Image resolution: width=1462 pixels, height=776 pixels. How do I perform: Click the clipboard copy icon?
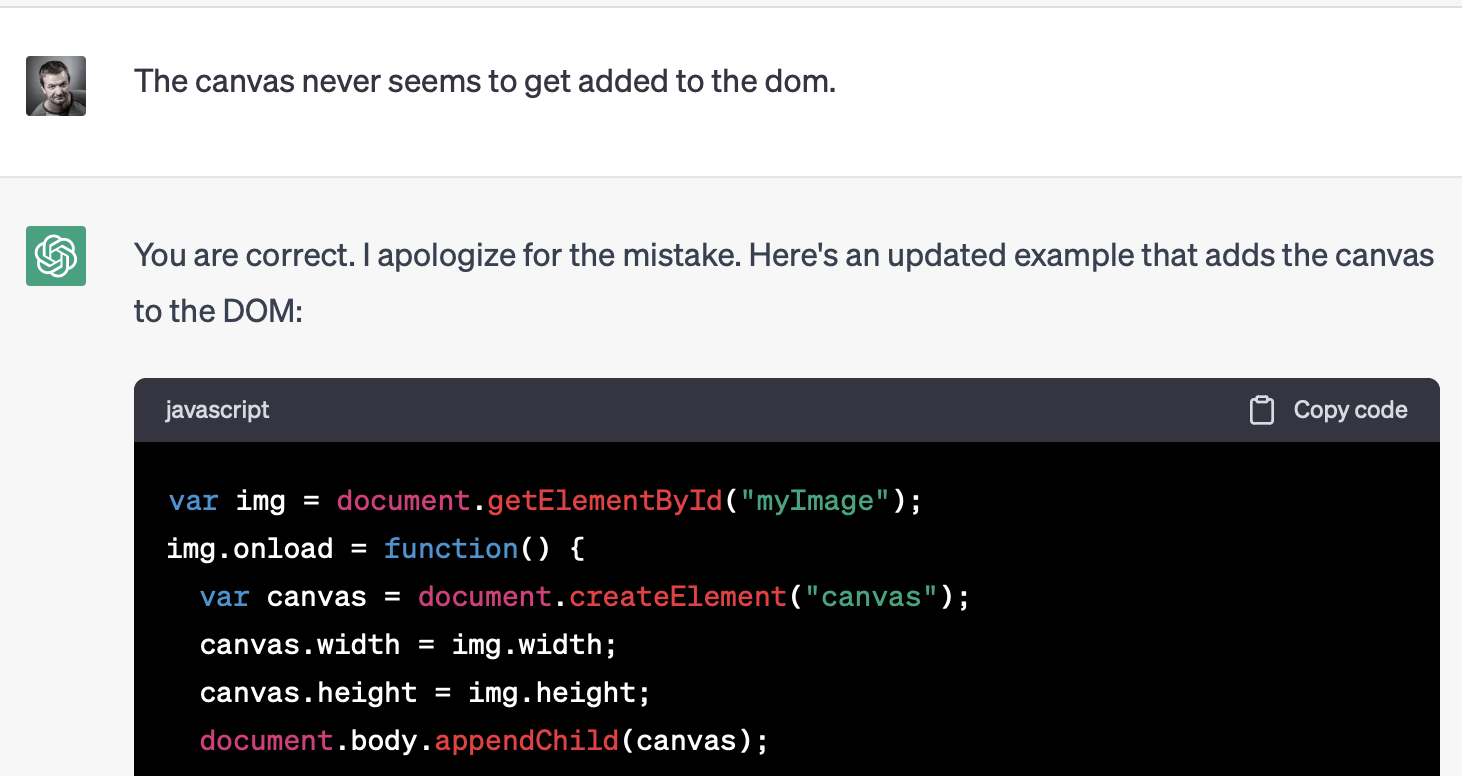point(1262,411)
